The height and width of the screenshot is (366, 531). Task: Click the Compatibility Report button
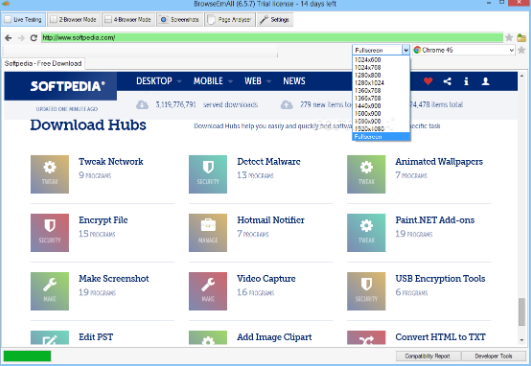(x=428, y=356)
